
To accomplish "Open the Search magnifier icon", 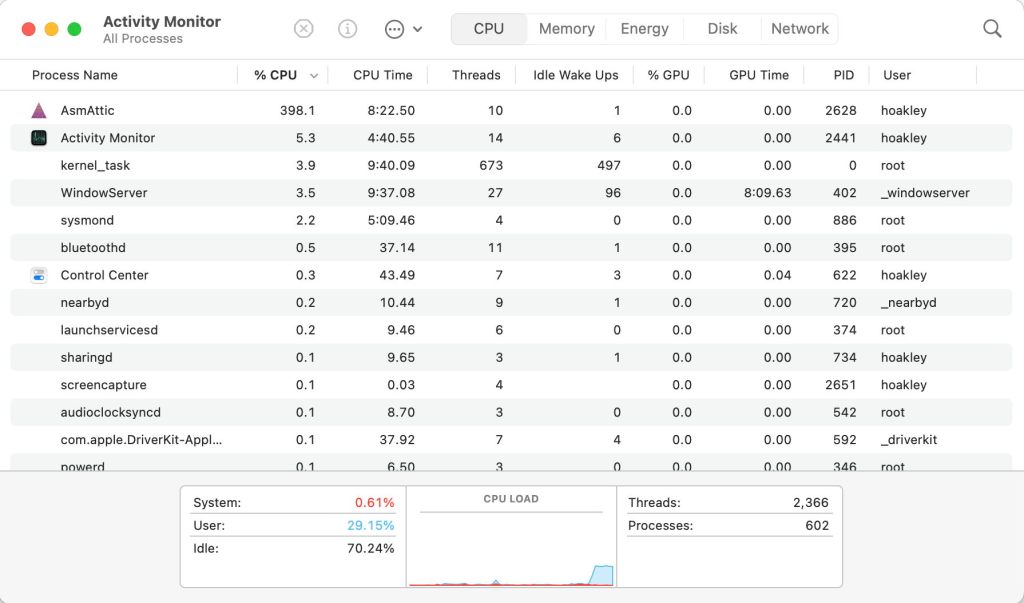I will [992, 29].
